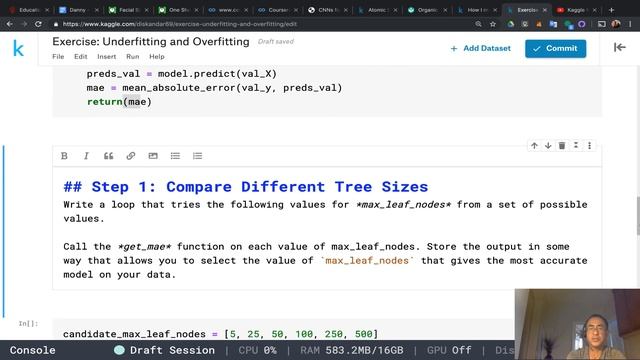Viewport: 640px width, 360px height.
Task: Click the Draft Session status dot
Action: pos(119,350)
